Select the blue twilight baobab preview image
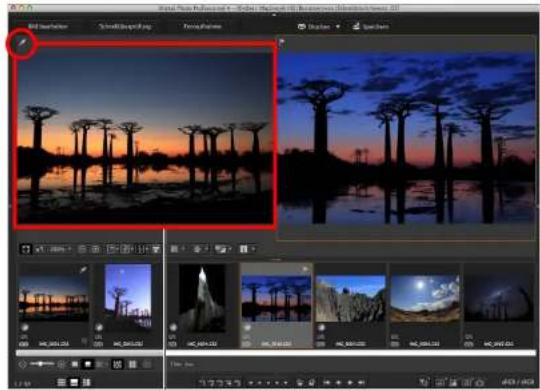The image size is (540, 390). click(406, 138)
